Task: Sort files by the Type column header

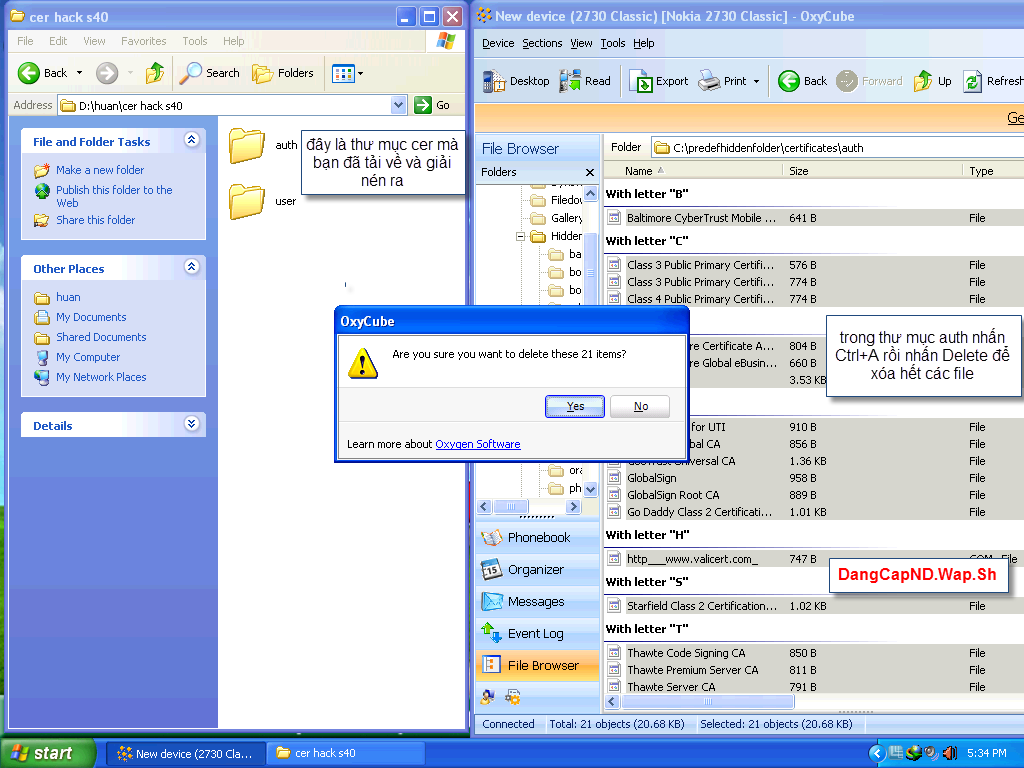Action: pos(993,171)
